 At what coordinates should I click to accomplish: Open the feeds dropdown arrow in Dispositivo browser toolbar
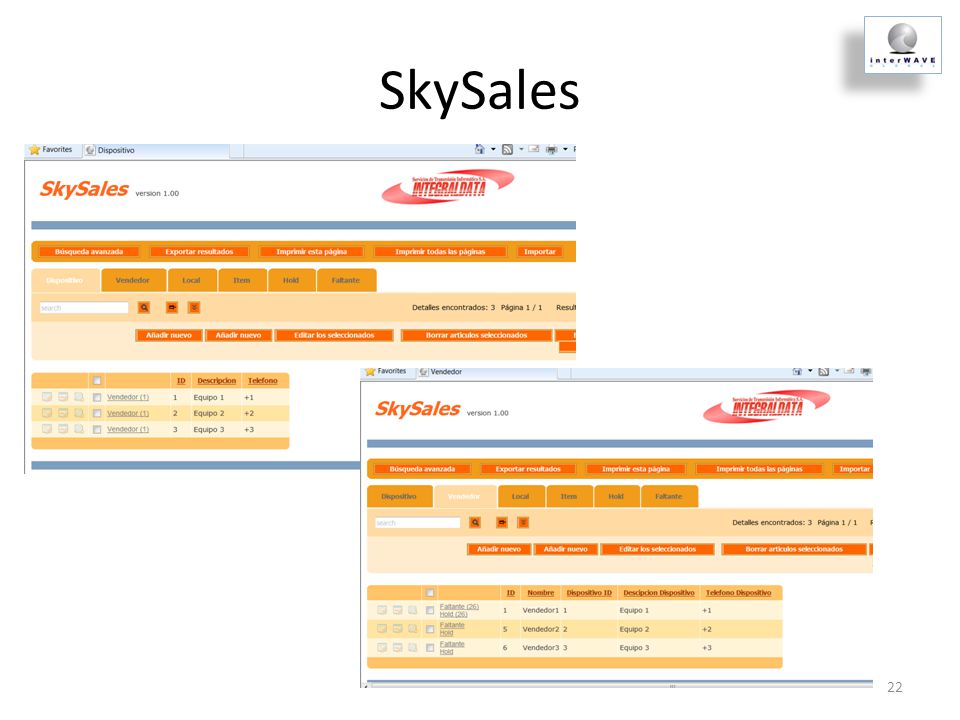[x=521, y=149]
